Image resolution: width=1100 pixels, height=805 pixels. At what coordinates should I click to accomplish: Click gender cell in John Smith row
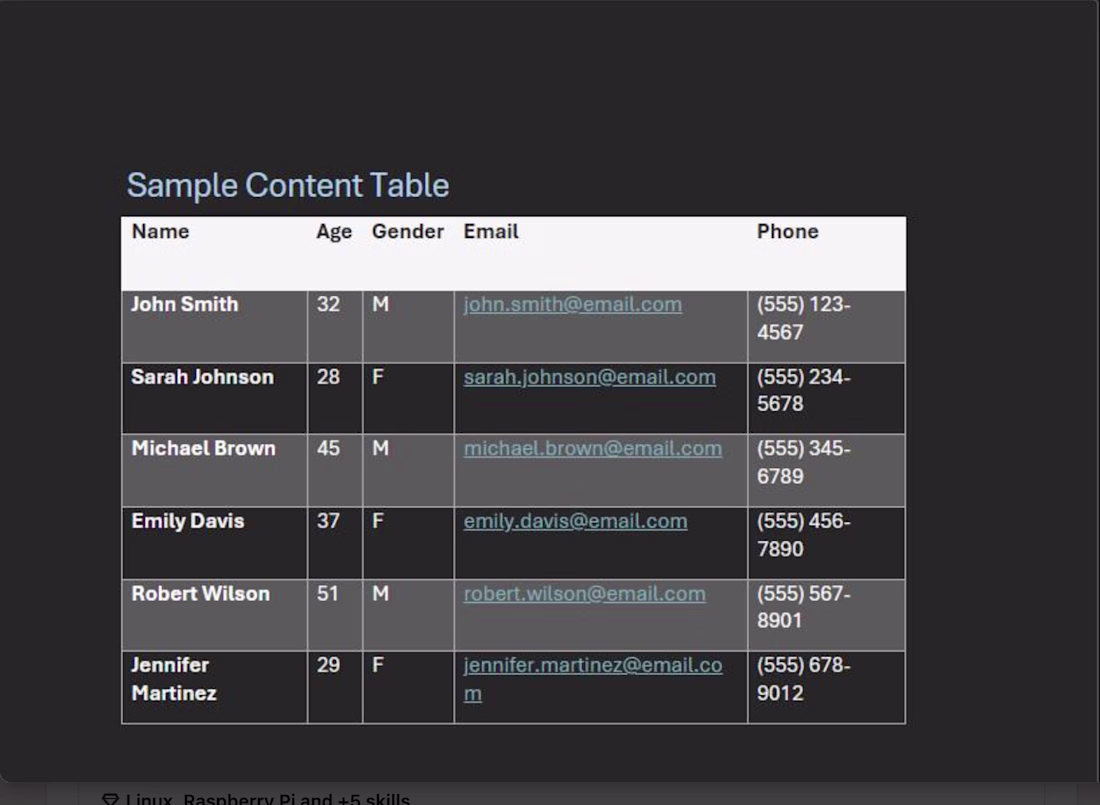(408, 327)
